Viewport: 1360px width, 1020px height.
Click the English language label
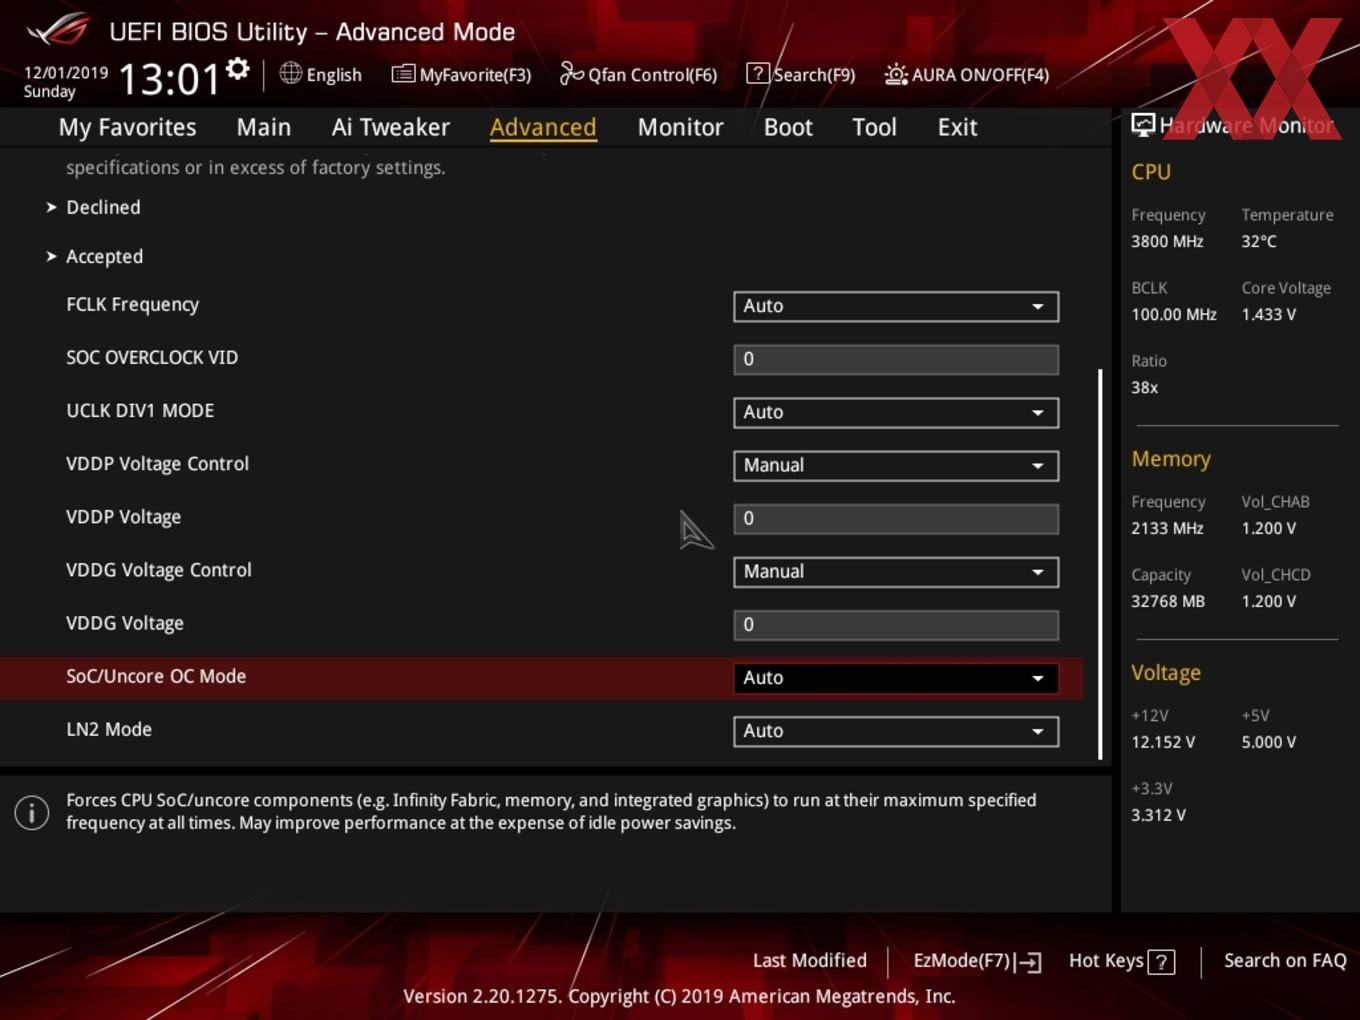[x=334, y=75]
